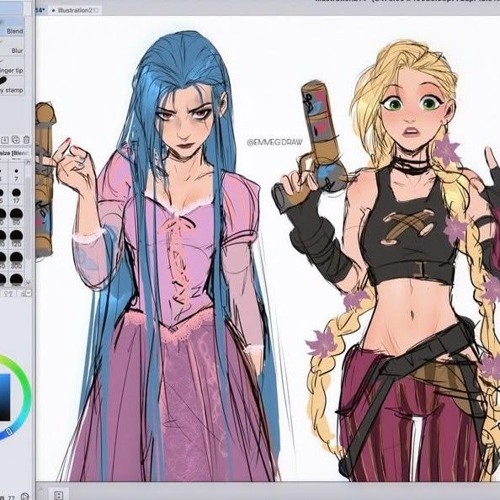Click the duplicate sub tool icon
The image size is (500, 500).
click(16, 140)
